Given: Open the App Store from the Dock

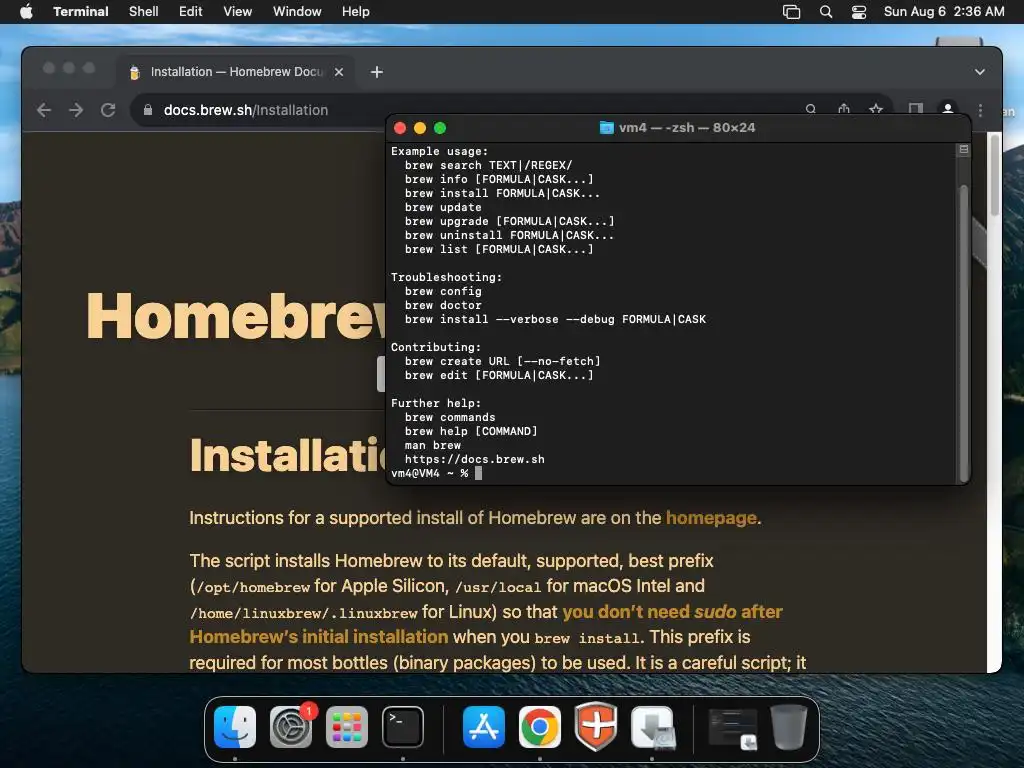Looking at the screenshot, I should click(x=484, y=727).
